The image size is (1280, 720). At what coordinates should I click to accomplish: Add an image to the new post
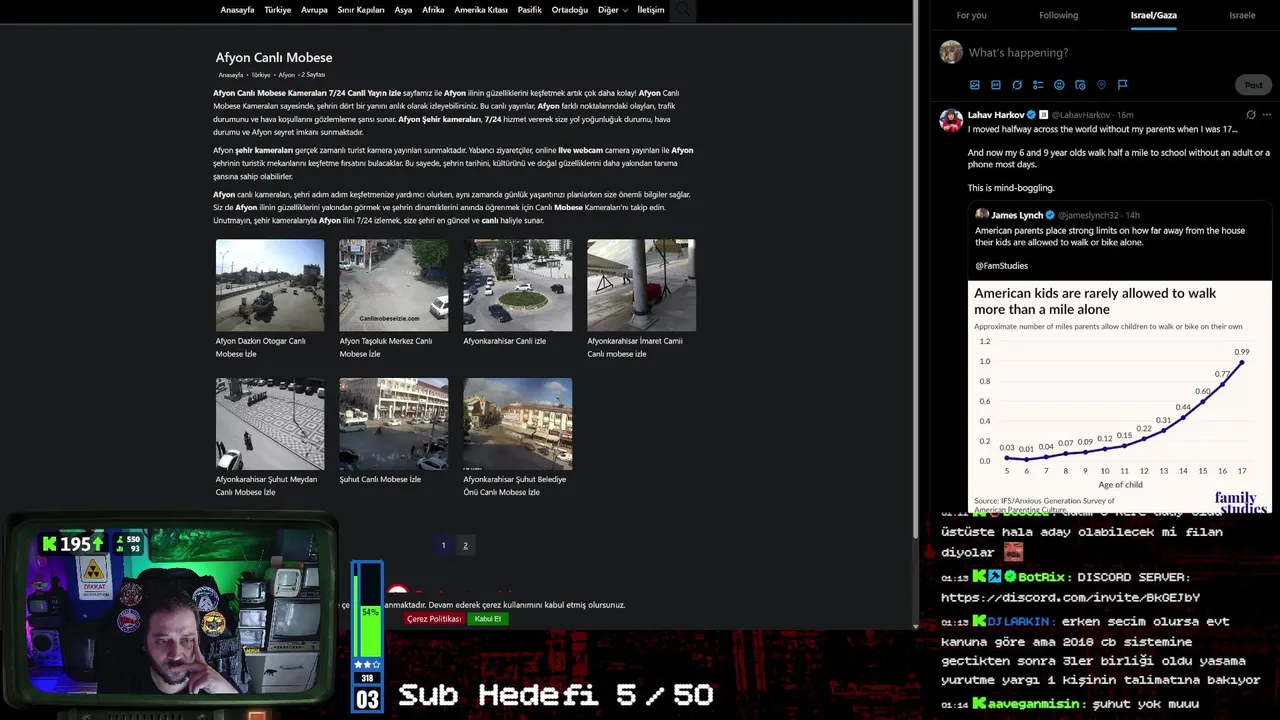[x=975, y=85]
